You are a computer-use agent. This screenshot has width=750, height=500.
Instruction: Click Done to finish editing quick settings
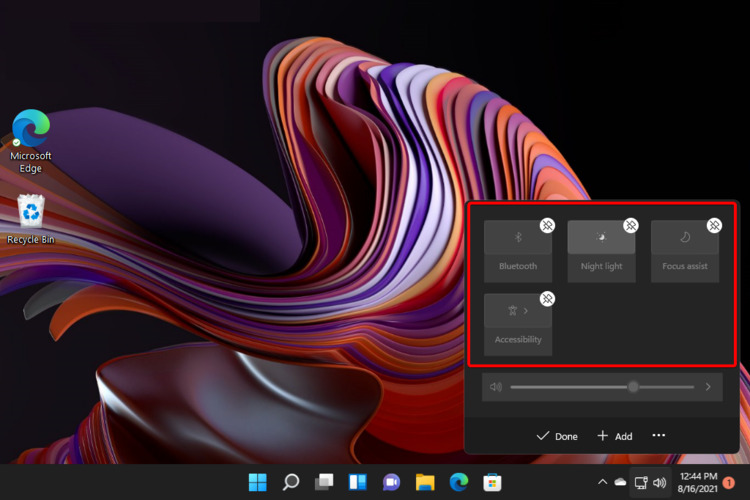pos(557,436)
